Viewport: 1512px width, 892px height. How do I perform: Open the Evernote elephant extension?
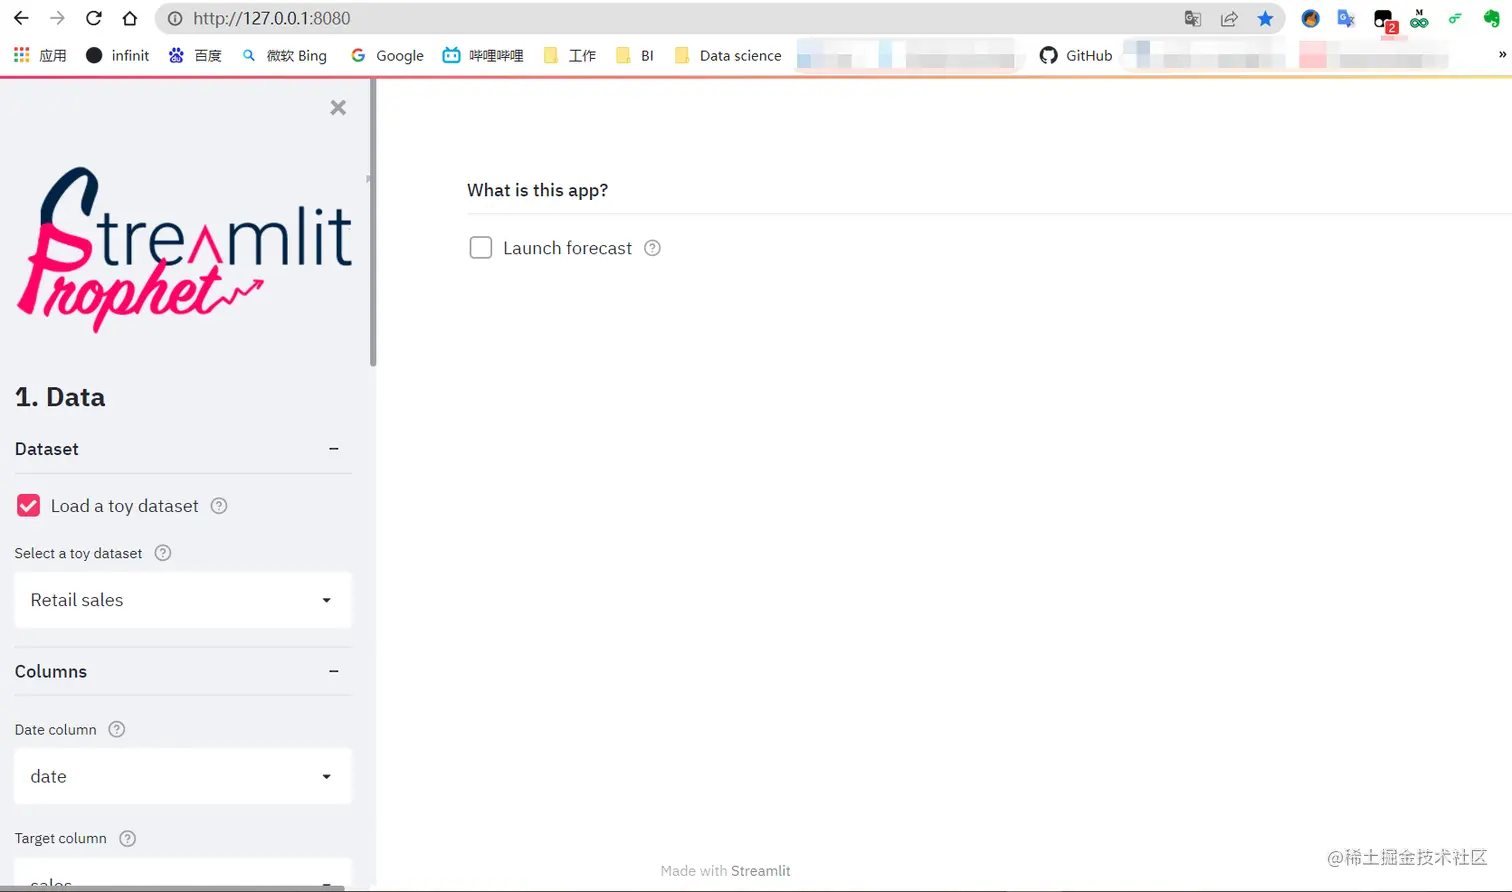(x=1491, y=18)
